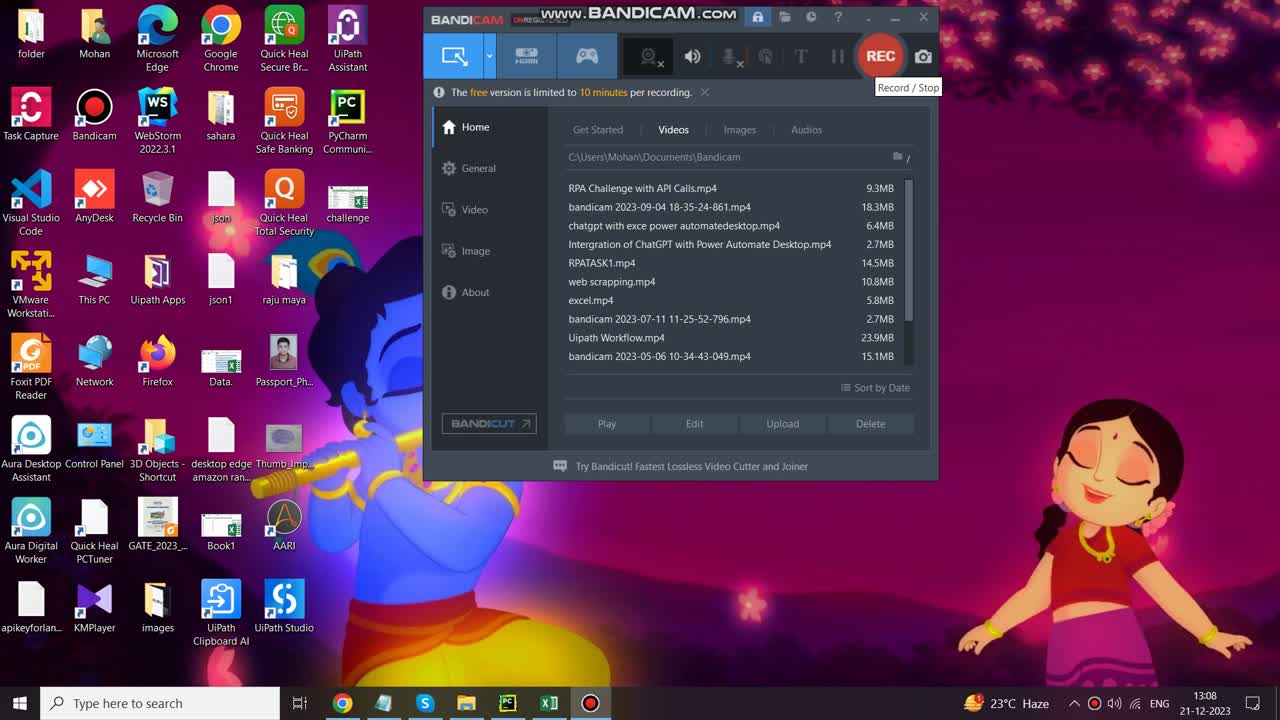Click the pause recording icon
This screenshot has height=720, width=1280.
(x=838, y=57)
